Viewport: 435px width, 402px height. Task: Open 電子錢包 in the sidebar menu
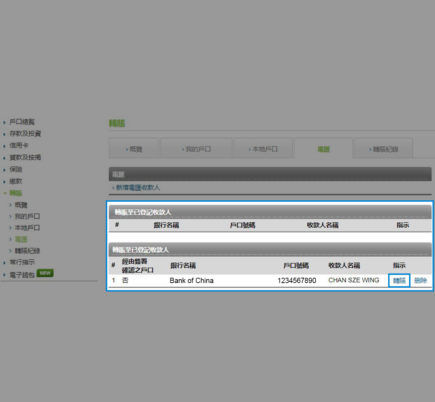[22, 275]
